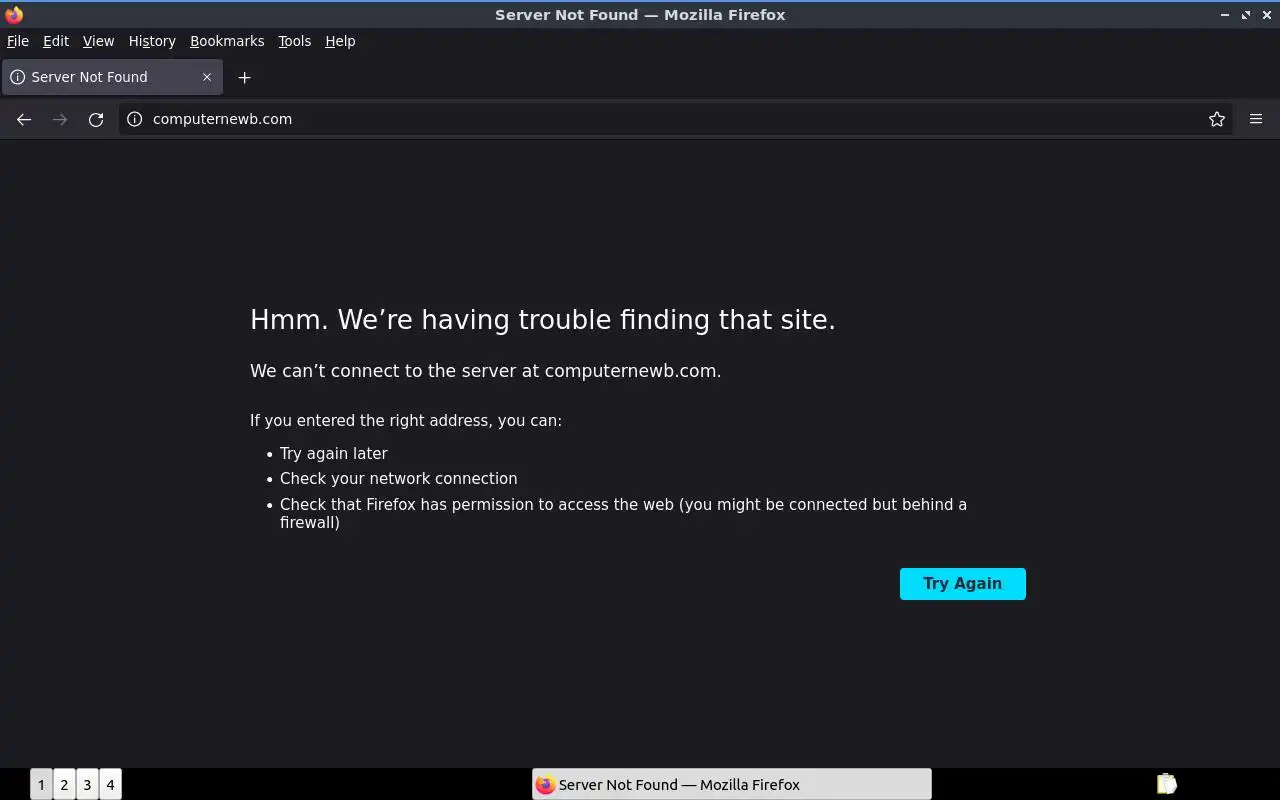
Task: Select the Server Not Found tab
Action: pyautogui.click(x=112, y=77)
